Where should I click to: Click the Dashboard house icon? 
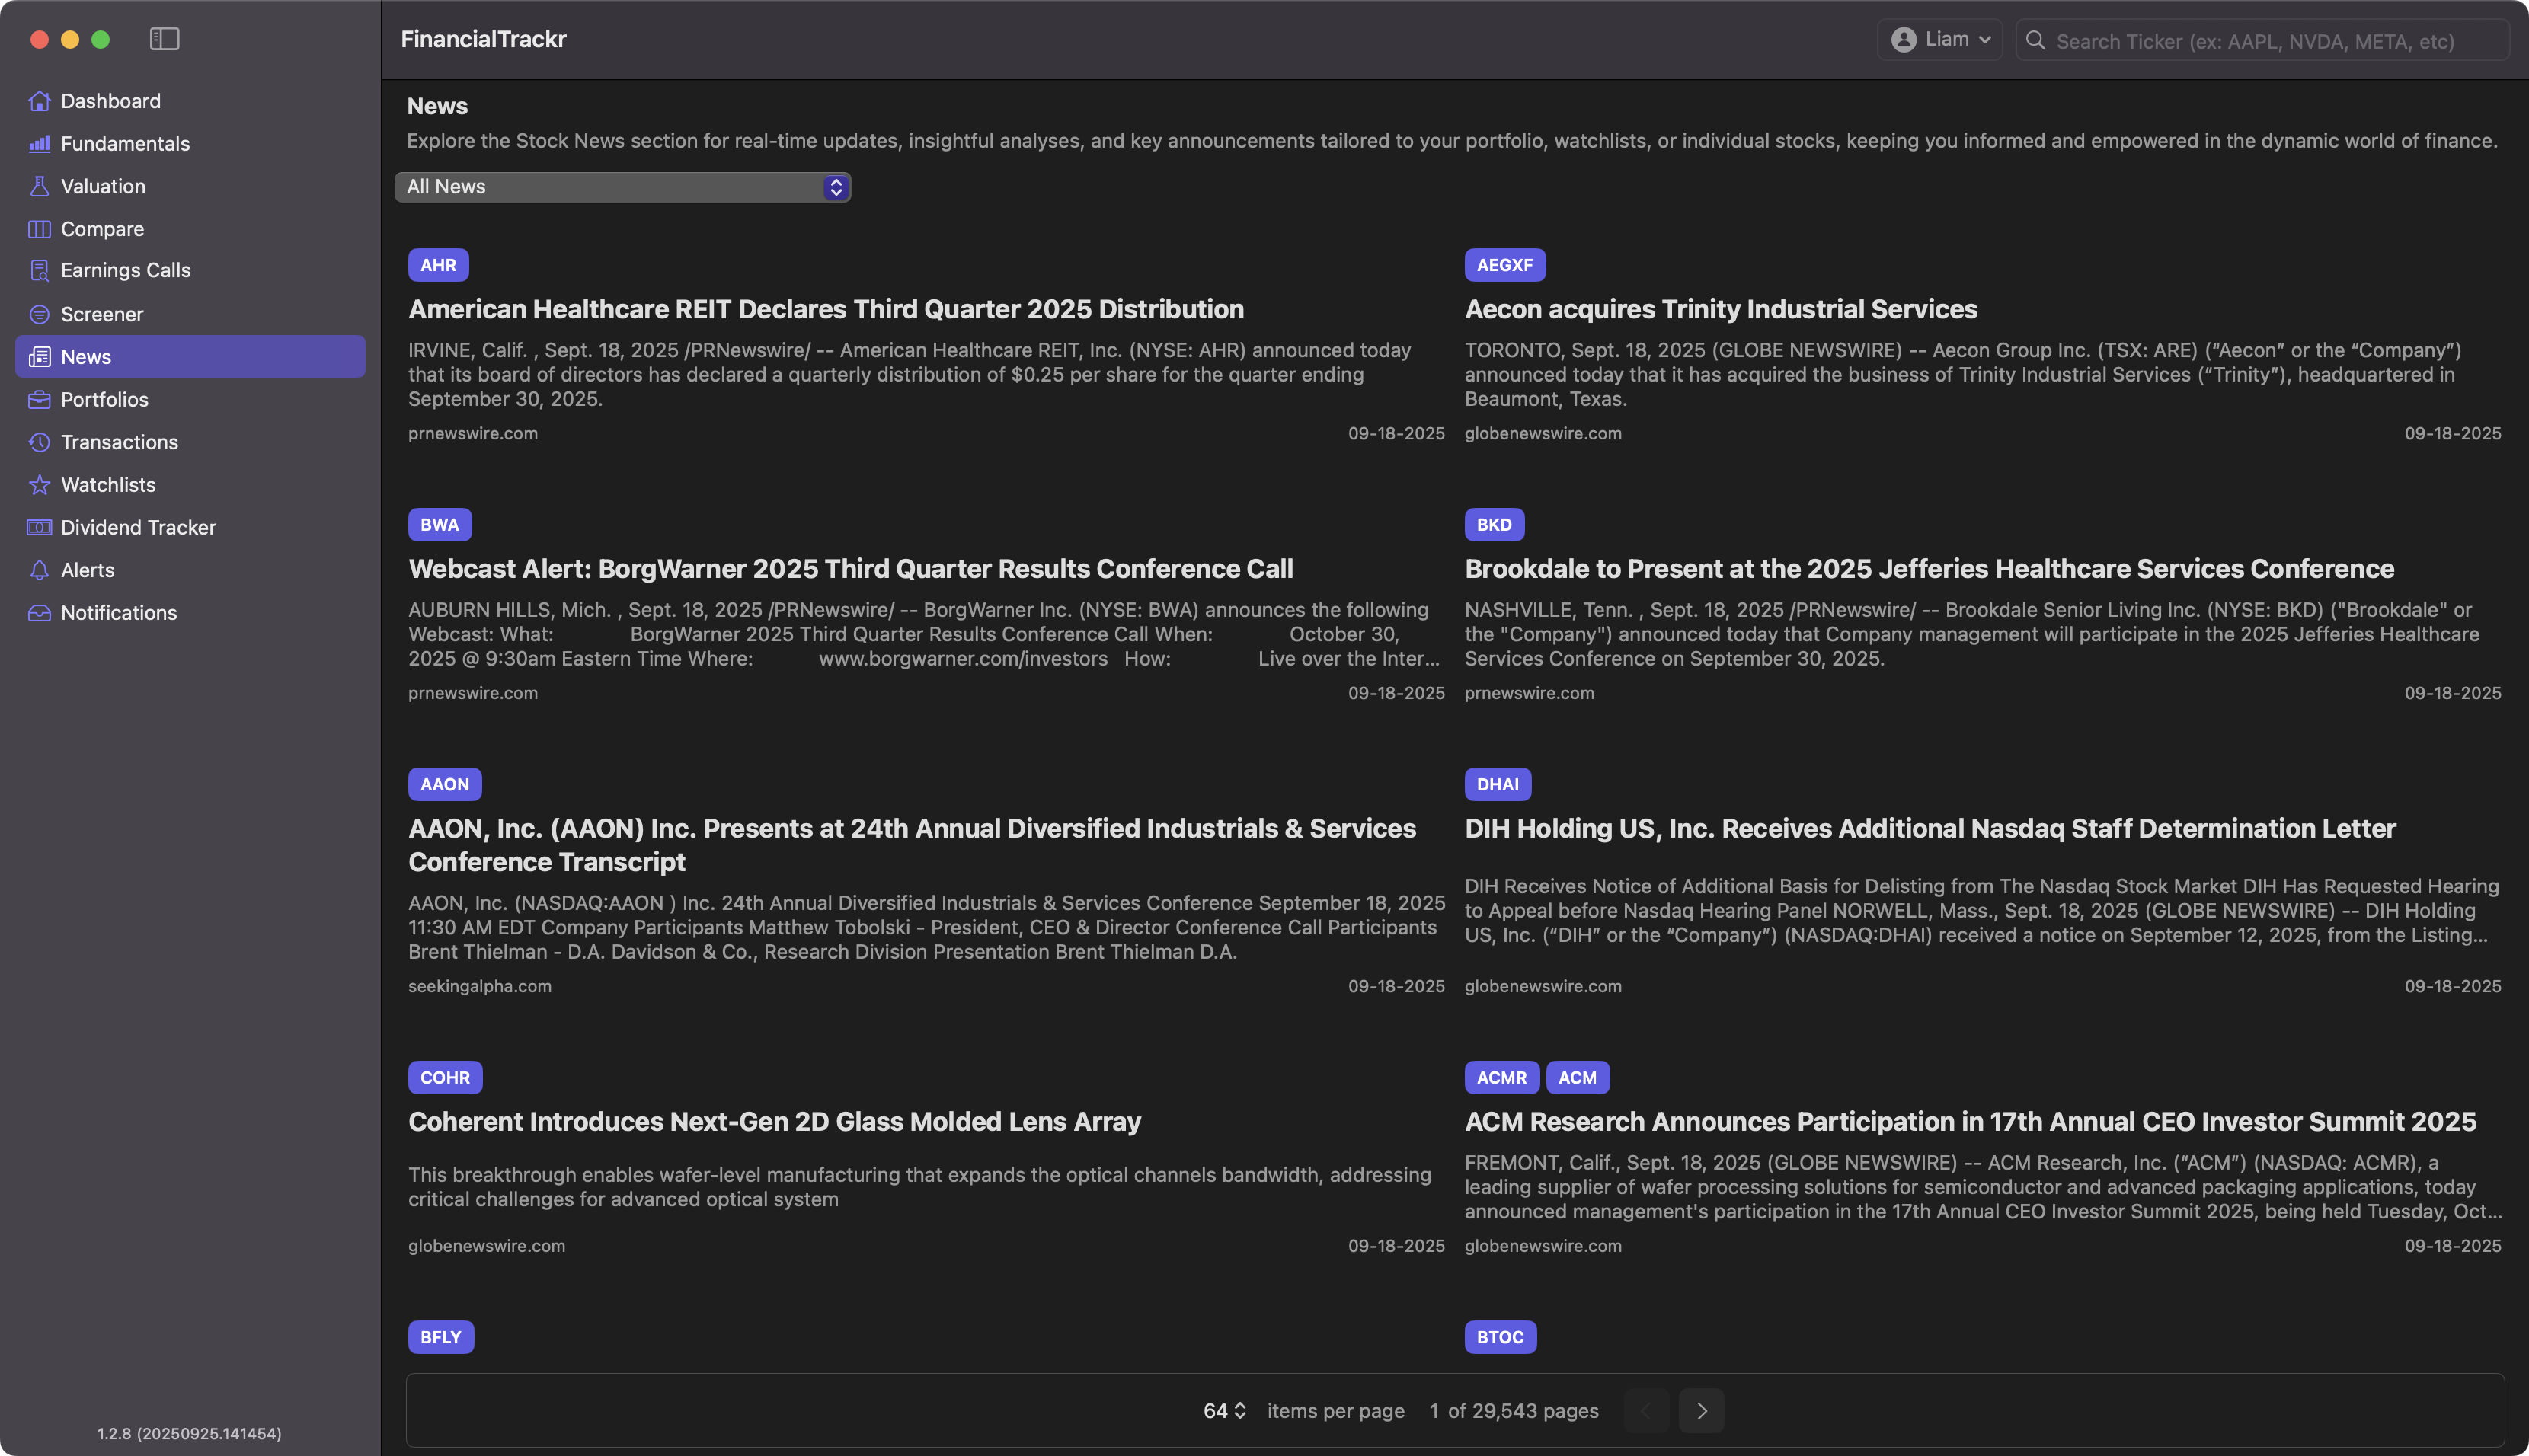pyautogui.click(x=39, y=101)
